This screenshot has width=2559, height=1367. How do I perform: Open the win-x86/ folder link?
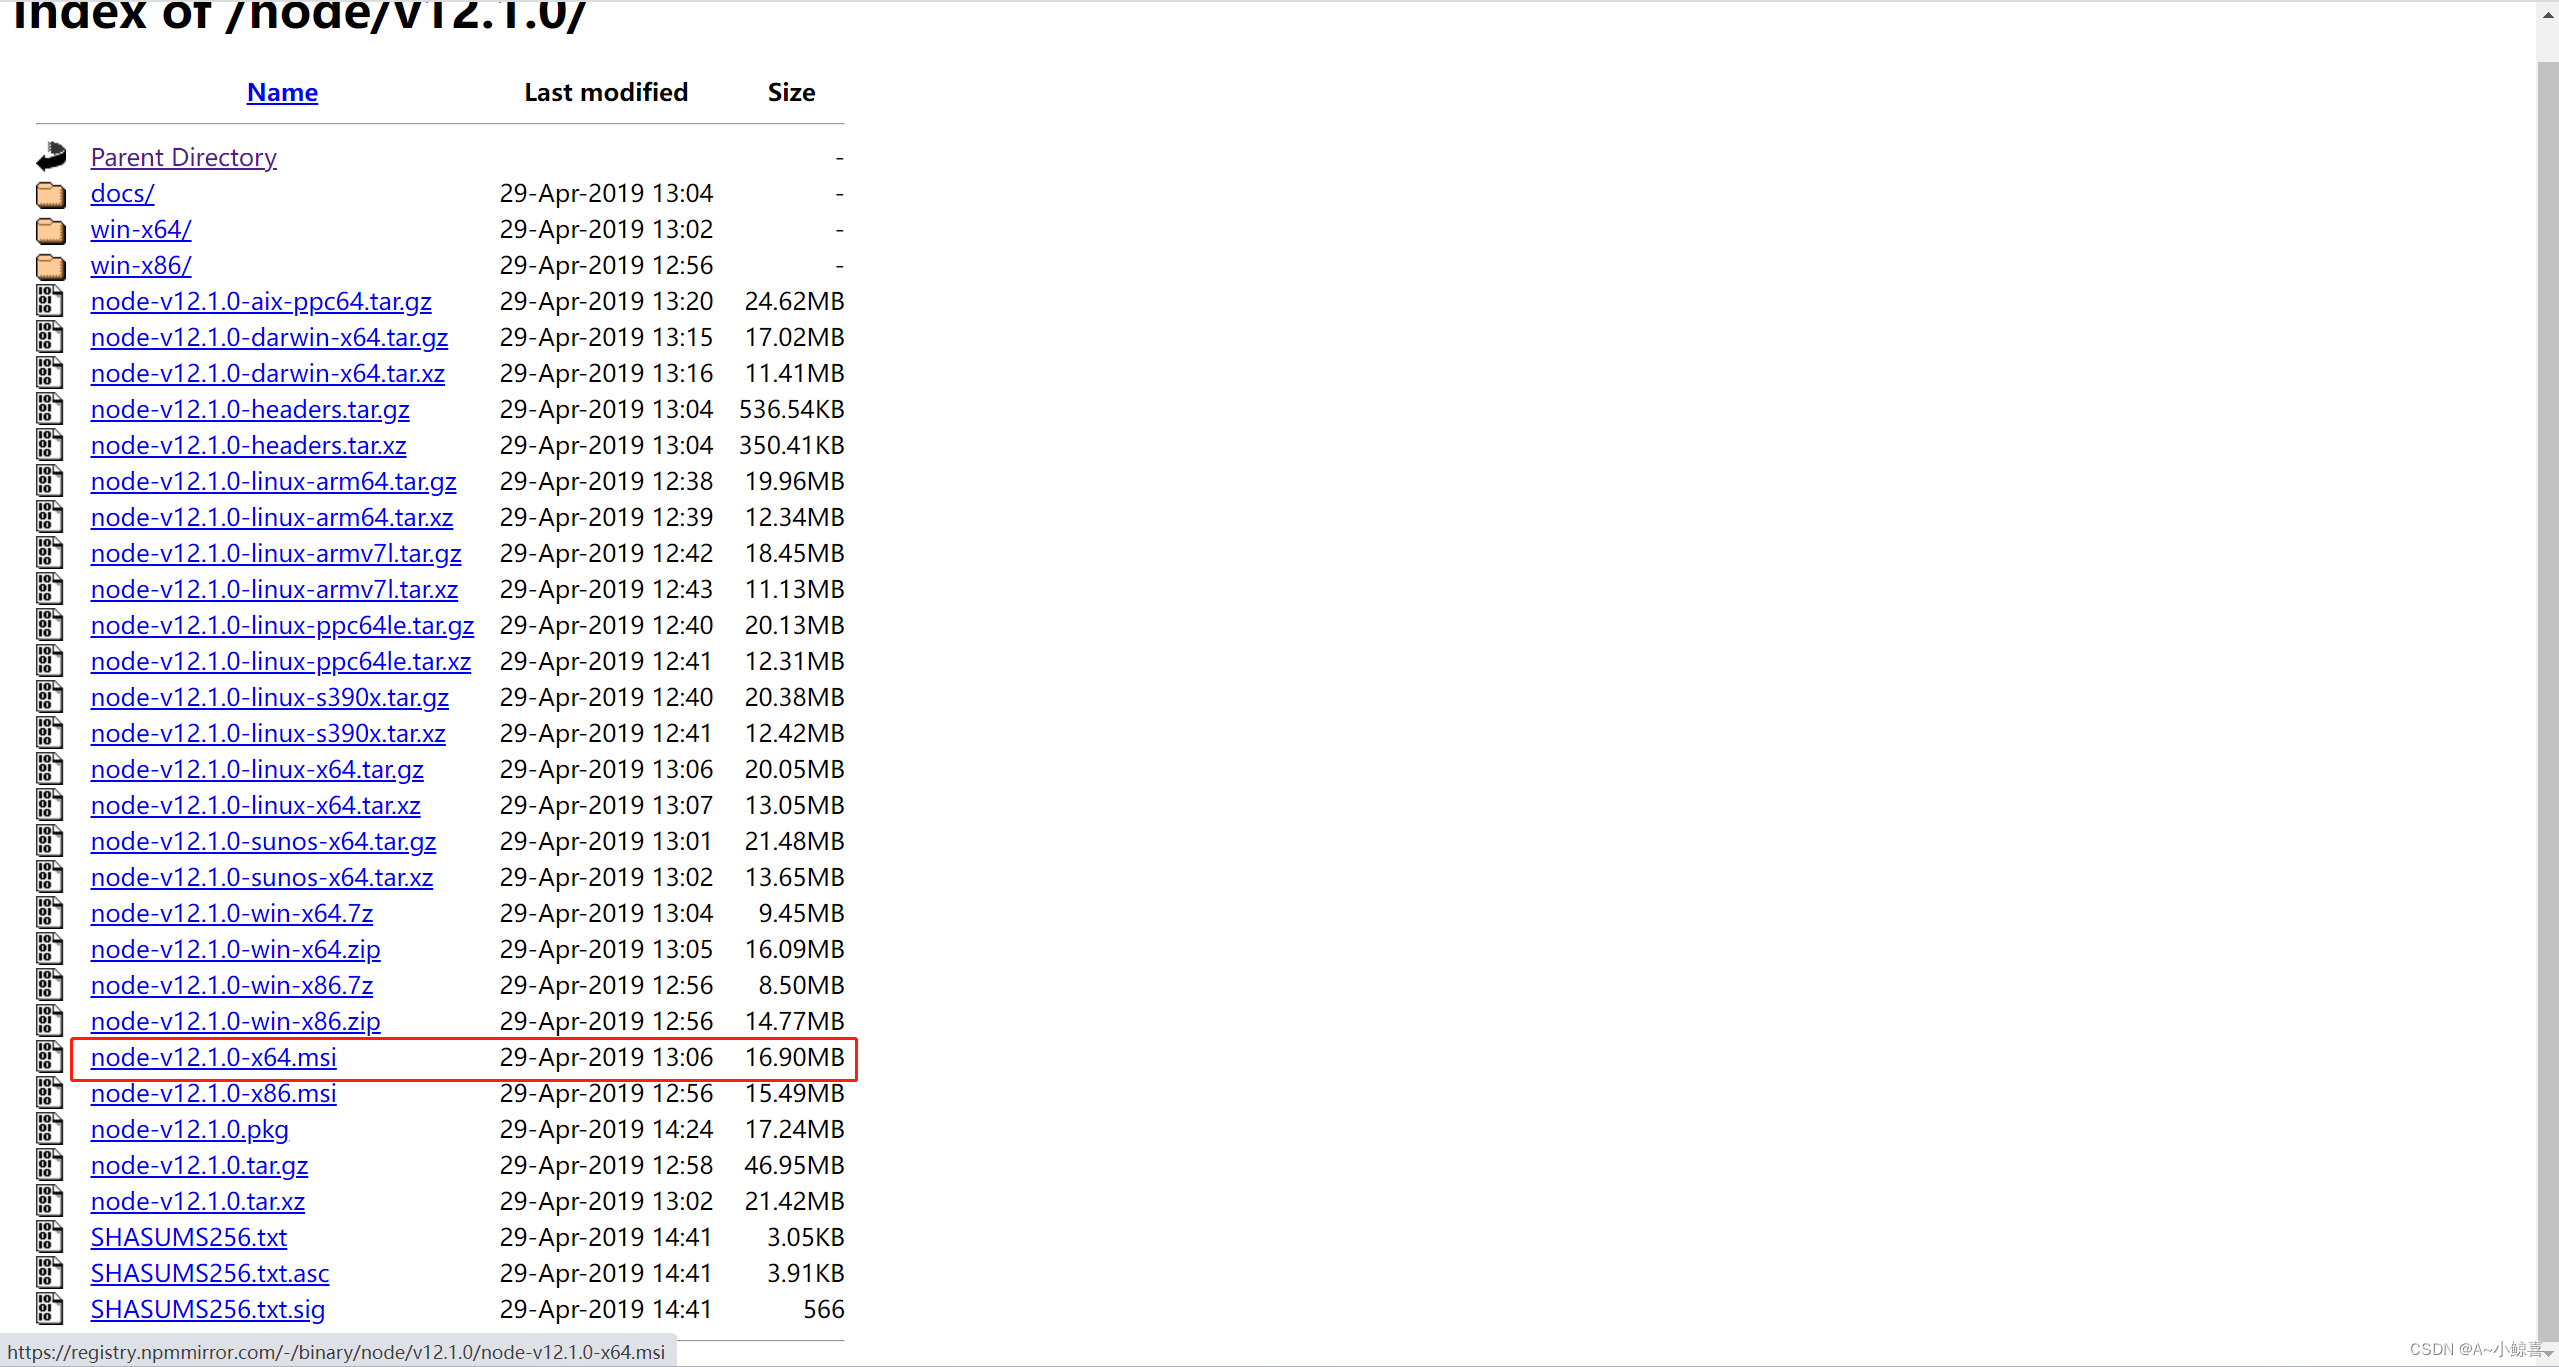tap(141, 266)
